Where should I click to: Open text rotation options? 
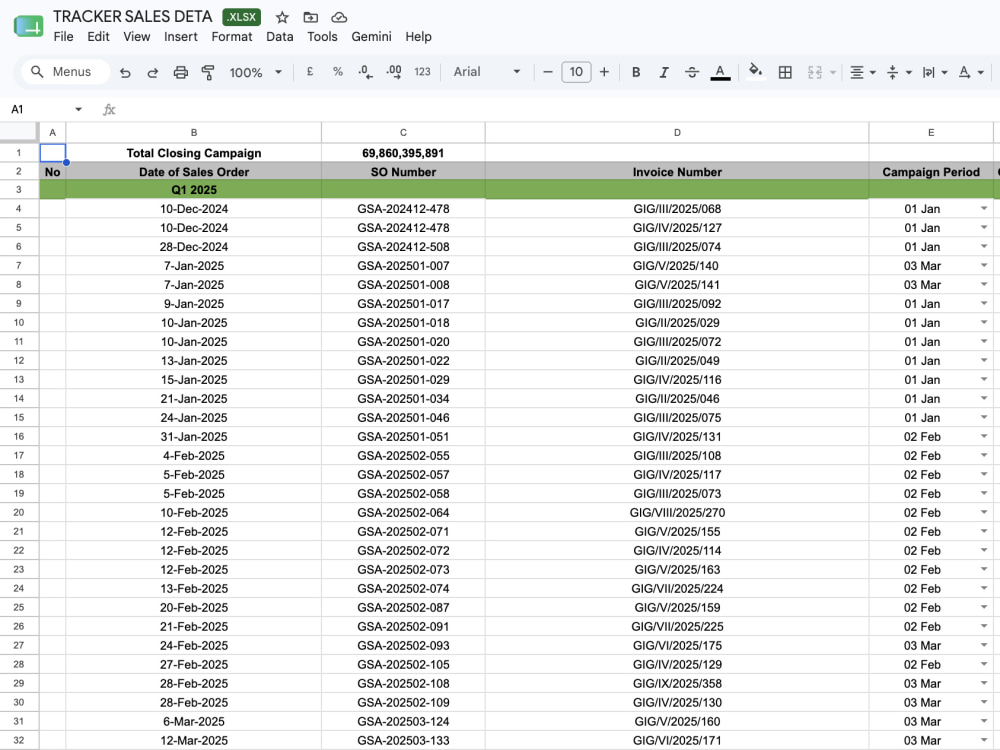pyautogui.click(x=971, y=72)
